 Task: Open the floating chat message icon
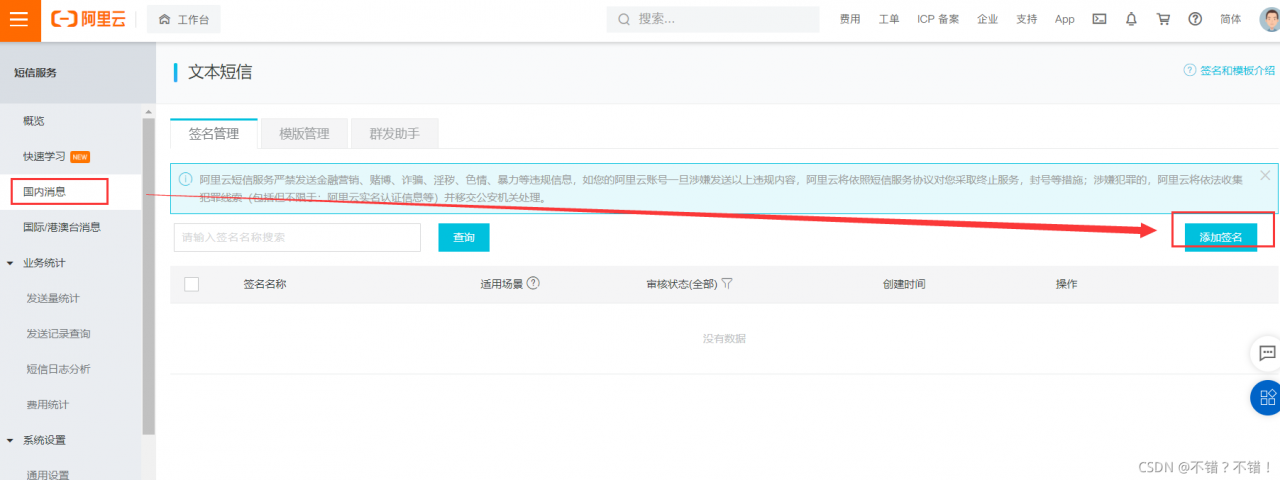click(1267, 353)
